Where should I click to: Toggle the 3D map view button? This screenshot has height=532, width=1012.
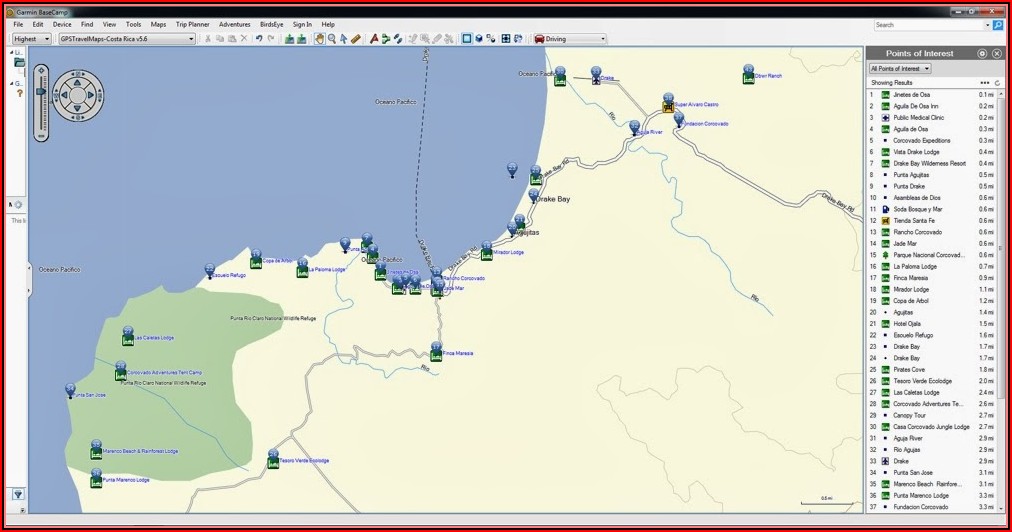coord(479,39)
